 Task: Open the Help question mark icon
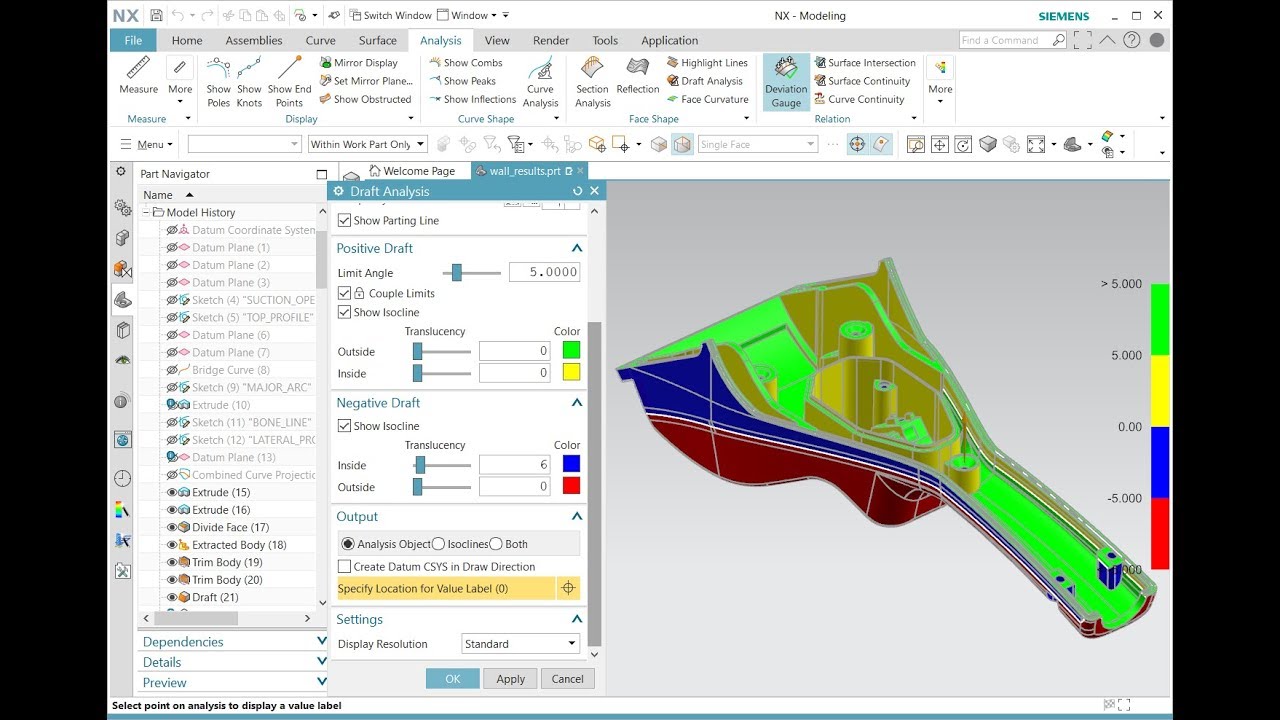click(x=1131, y=40)
